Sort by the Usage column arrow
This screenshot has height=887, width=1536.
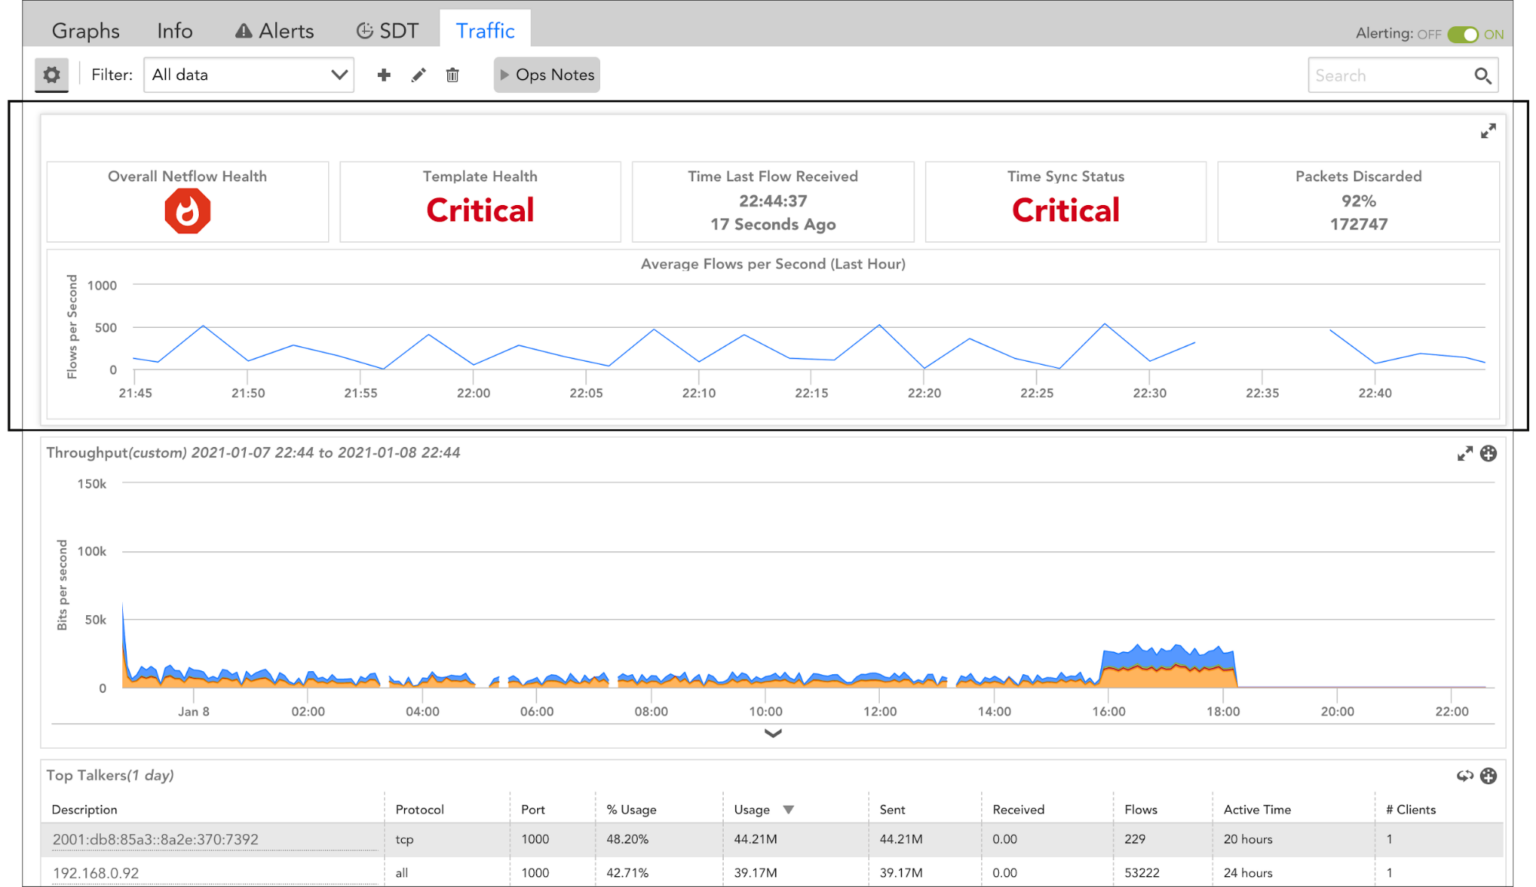[788, 810]
